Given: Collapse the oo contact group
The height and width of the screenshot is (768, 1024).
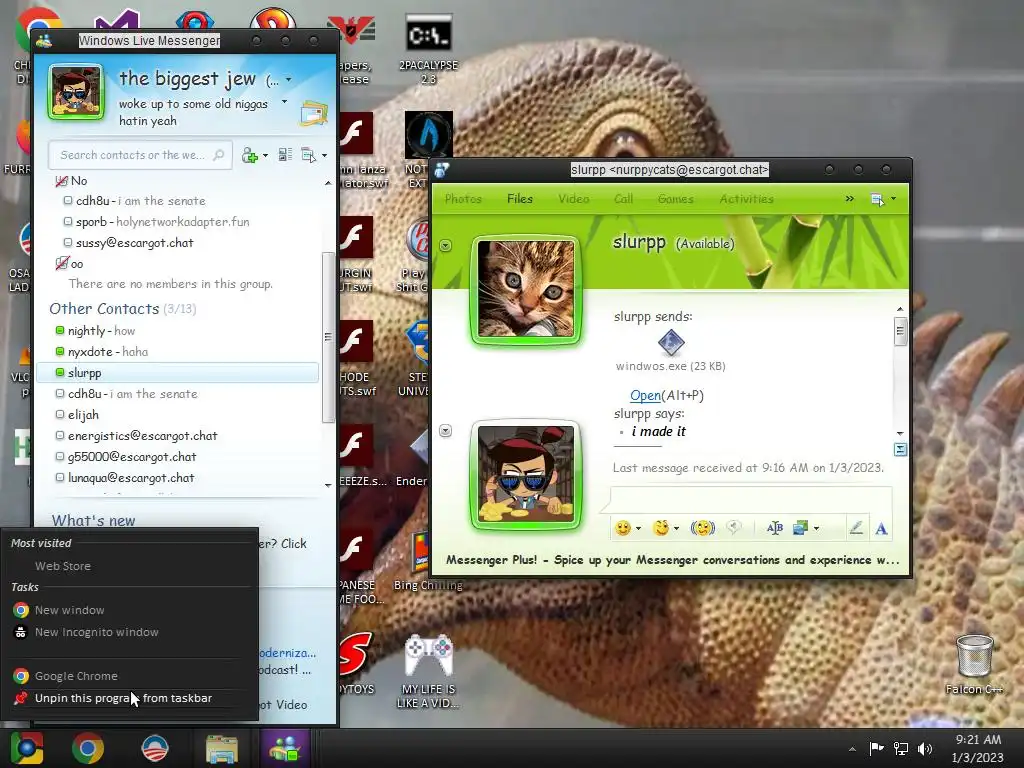Looking at the screenshot, I should (x=61, y=264).
